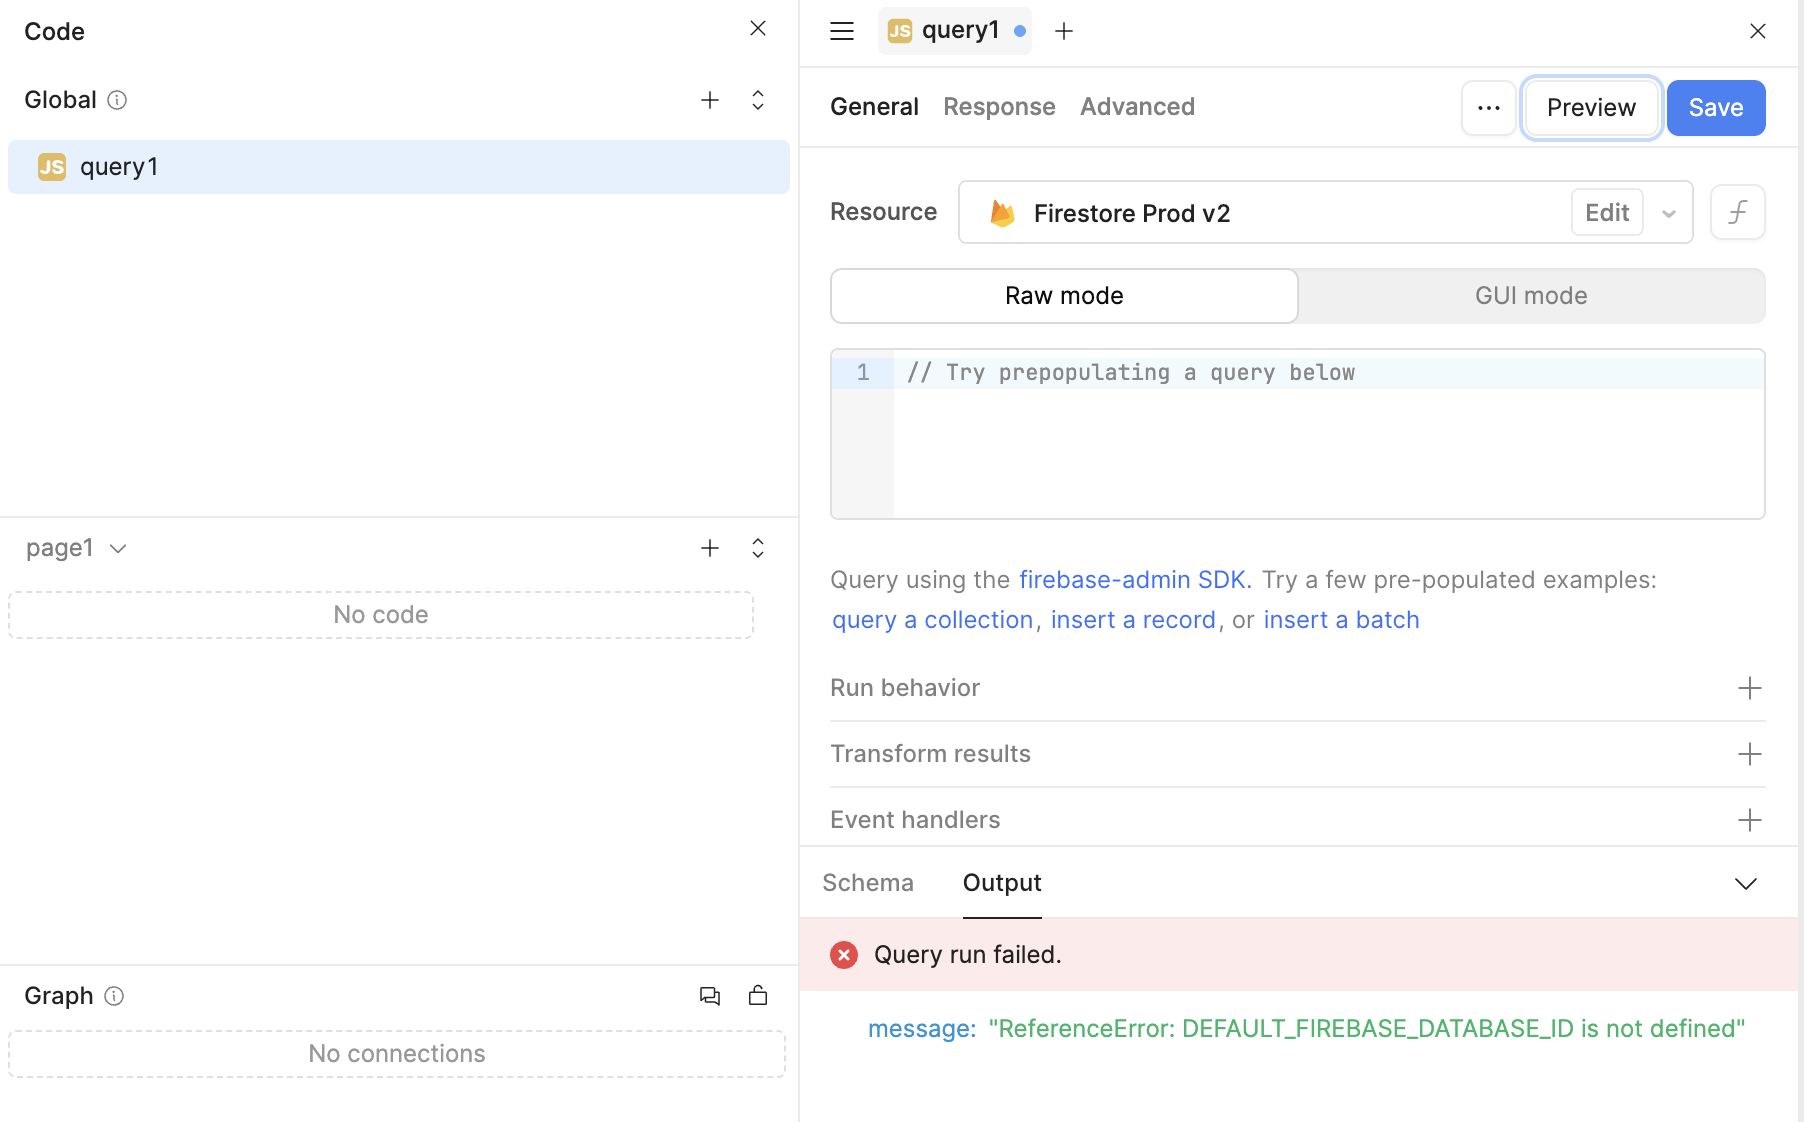Image resolution: width=1804 pixels, height=1122 pixels.
Task: Collapse the page1 code section
Action: click(758, 548)
